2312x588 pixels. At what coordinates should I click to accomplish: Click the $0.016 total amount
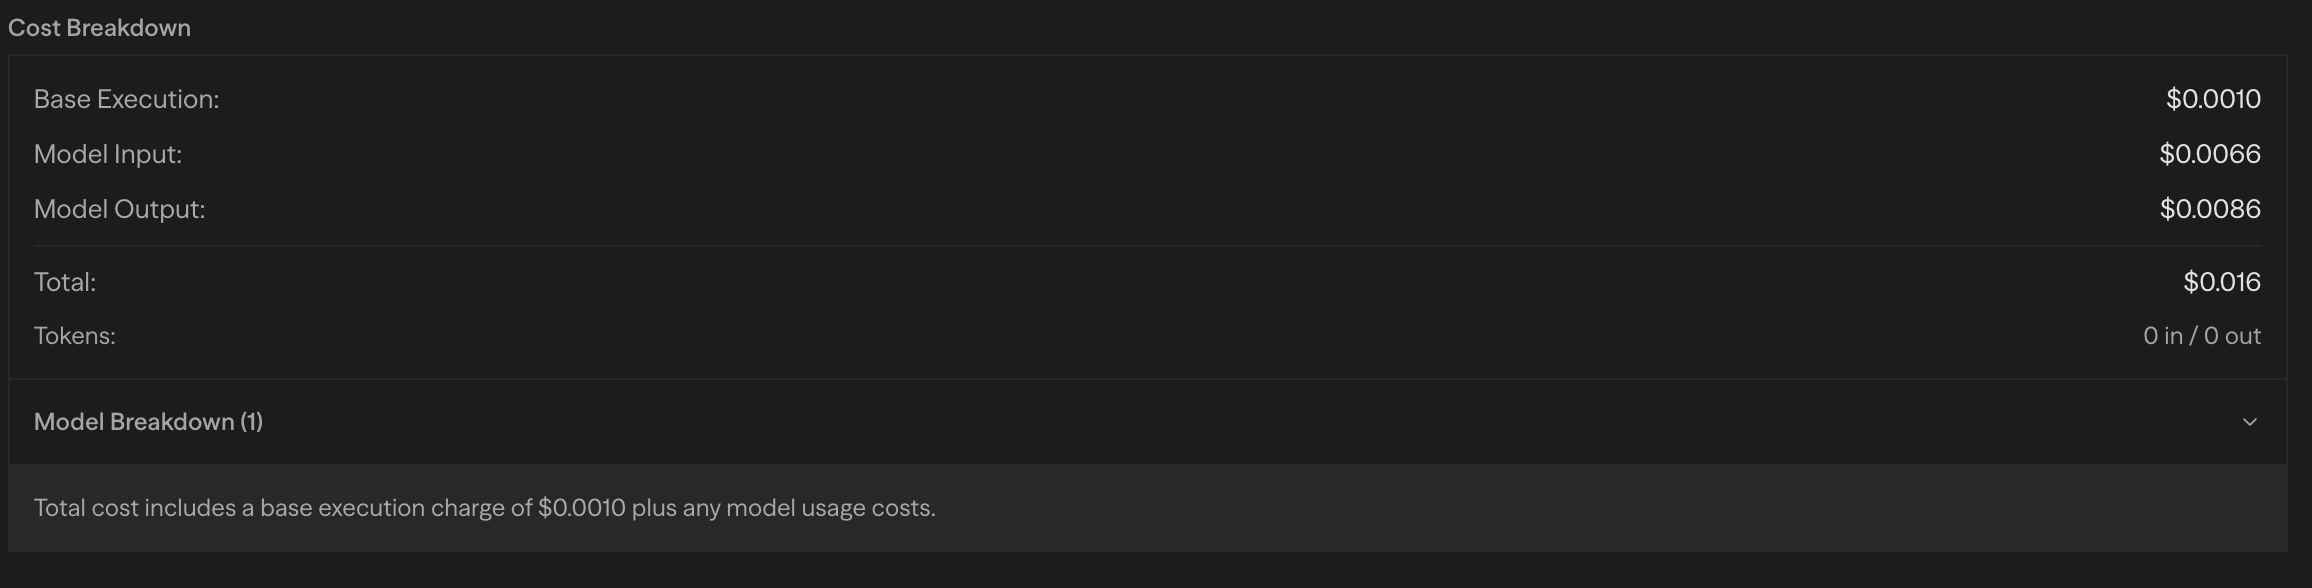[2221, 282]
